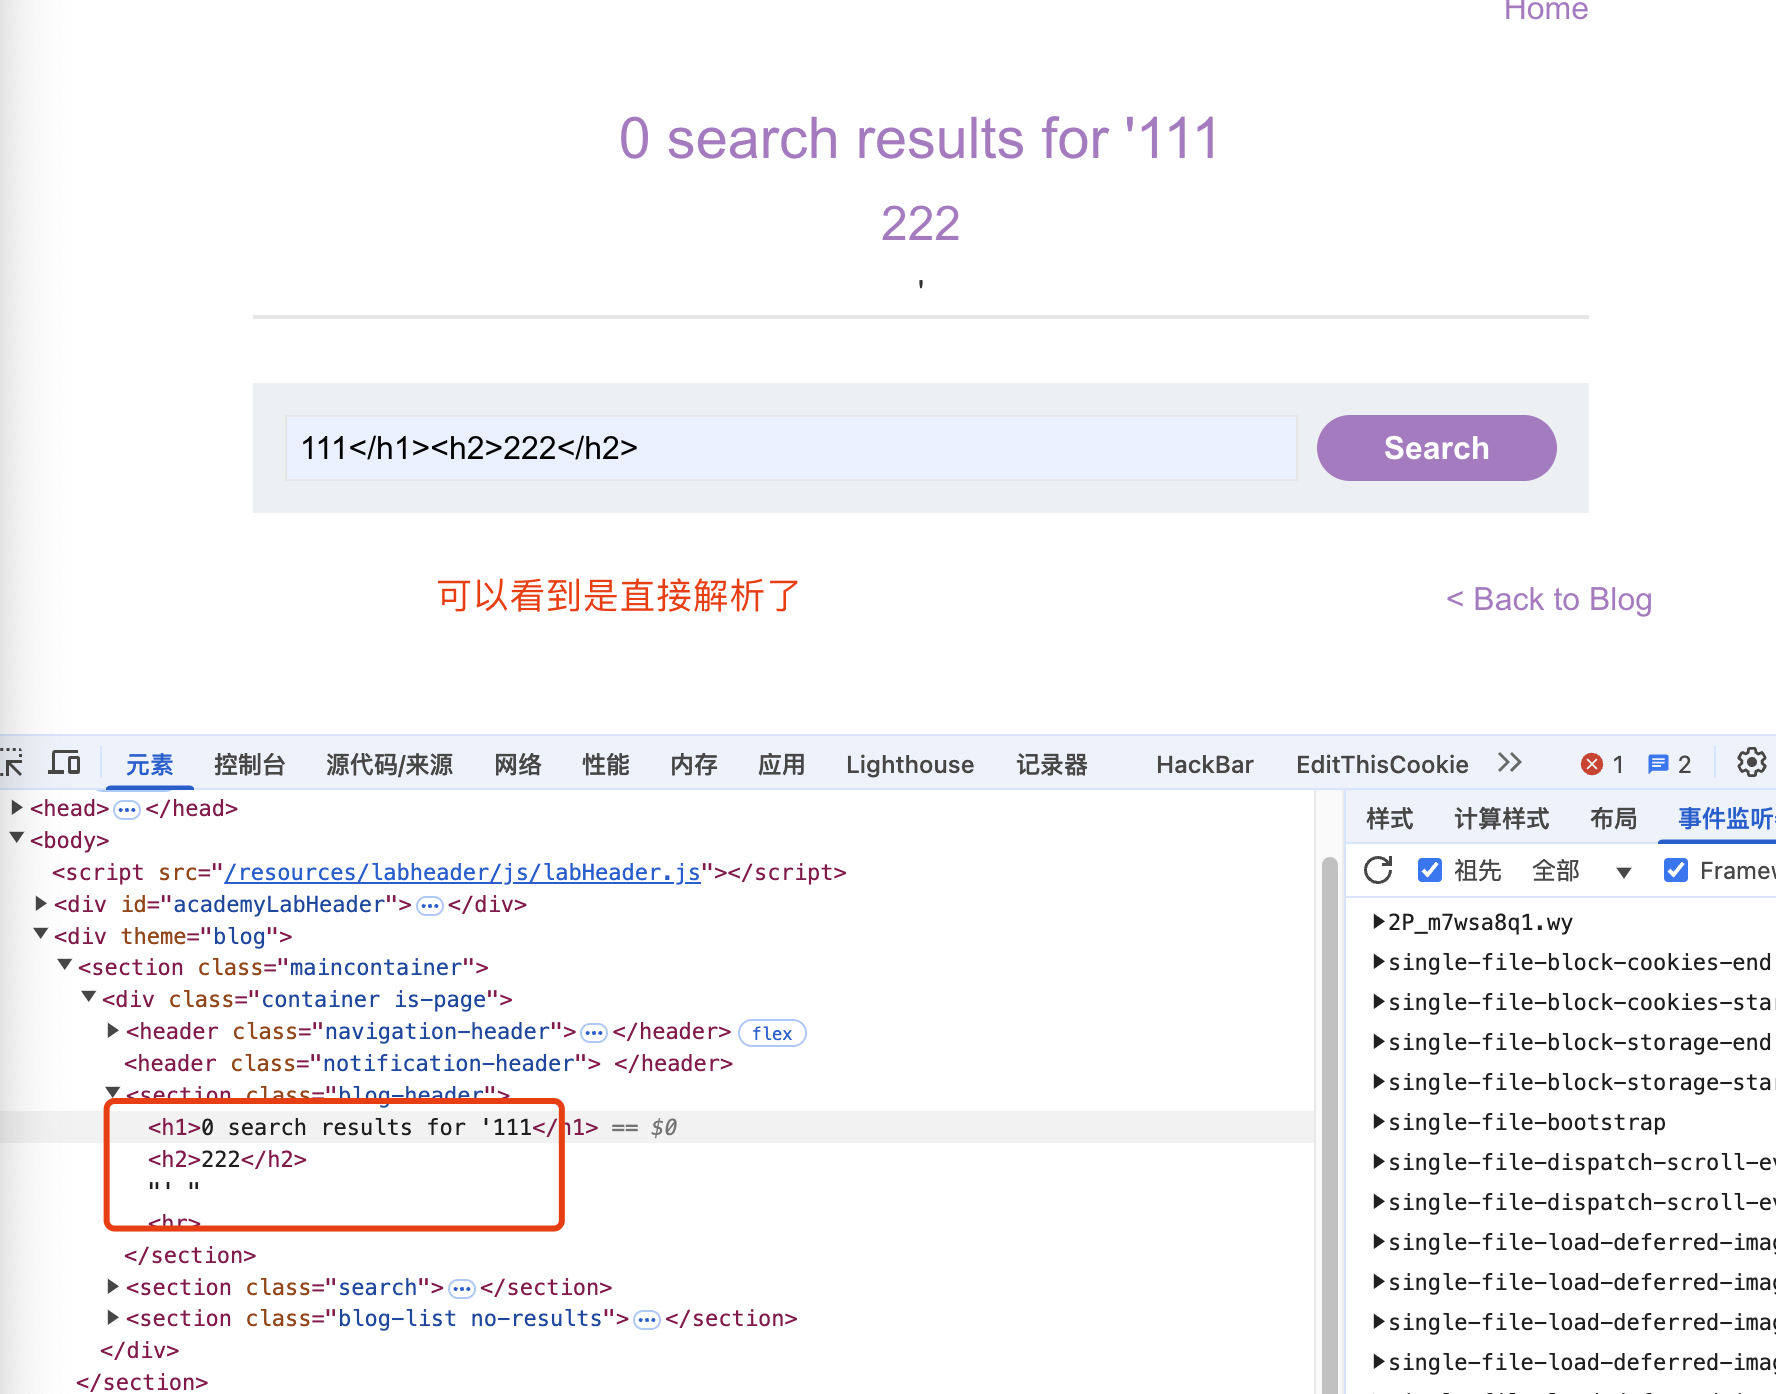
Task: Click the blue issues message icon
Action: click(x=1658, y=765)
